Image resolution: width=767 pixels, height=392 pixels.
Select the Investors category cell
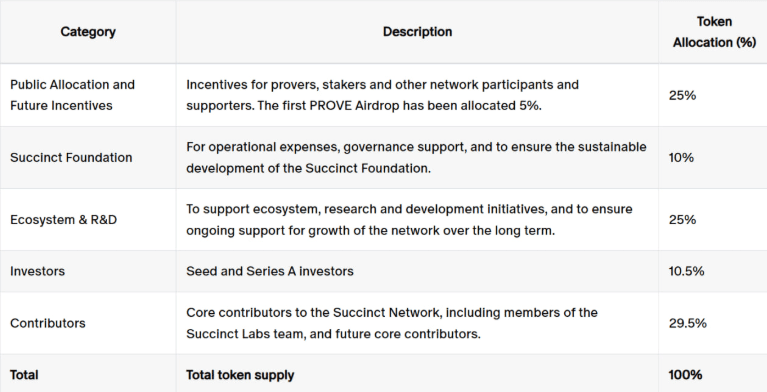[x=38, y=271]
